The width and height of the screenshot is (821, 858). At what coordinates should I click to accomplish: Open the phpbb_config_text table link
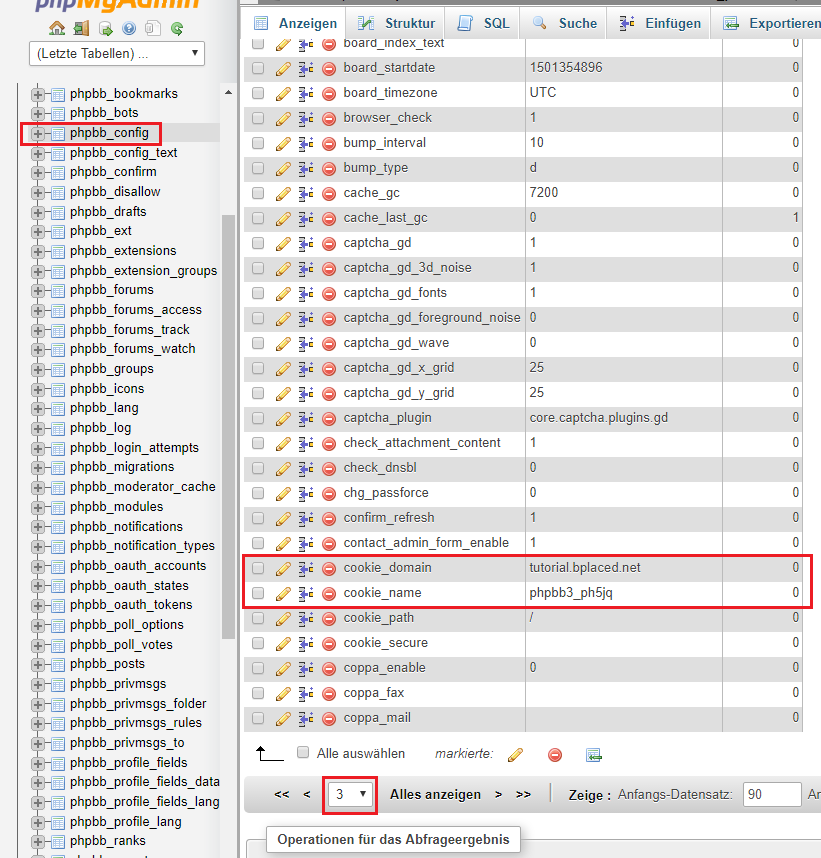point(123,152)
